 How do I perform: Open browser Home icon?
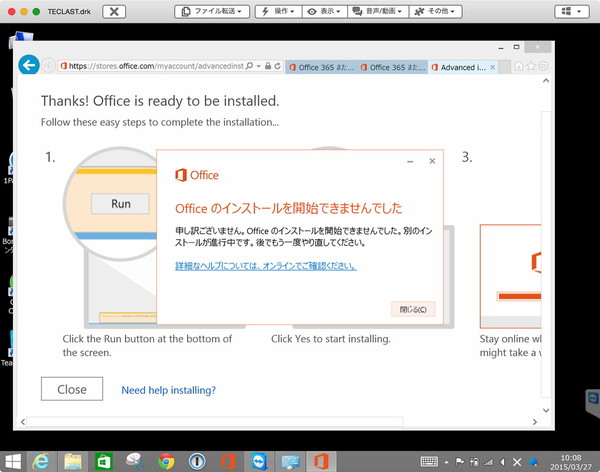click(518, 66)
